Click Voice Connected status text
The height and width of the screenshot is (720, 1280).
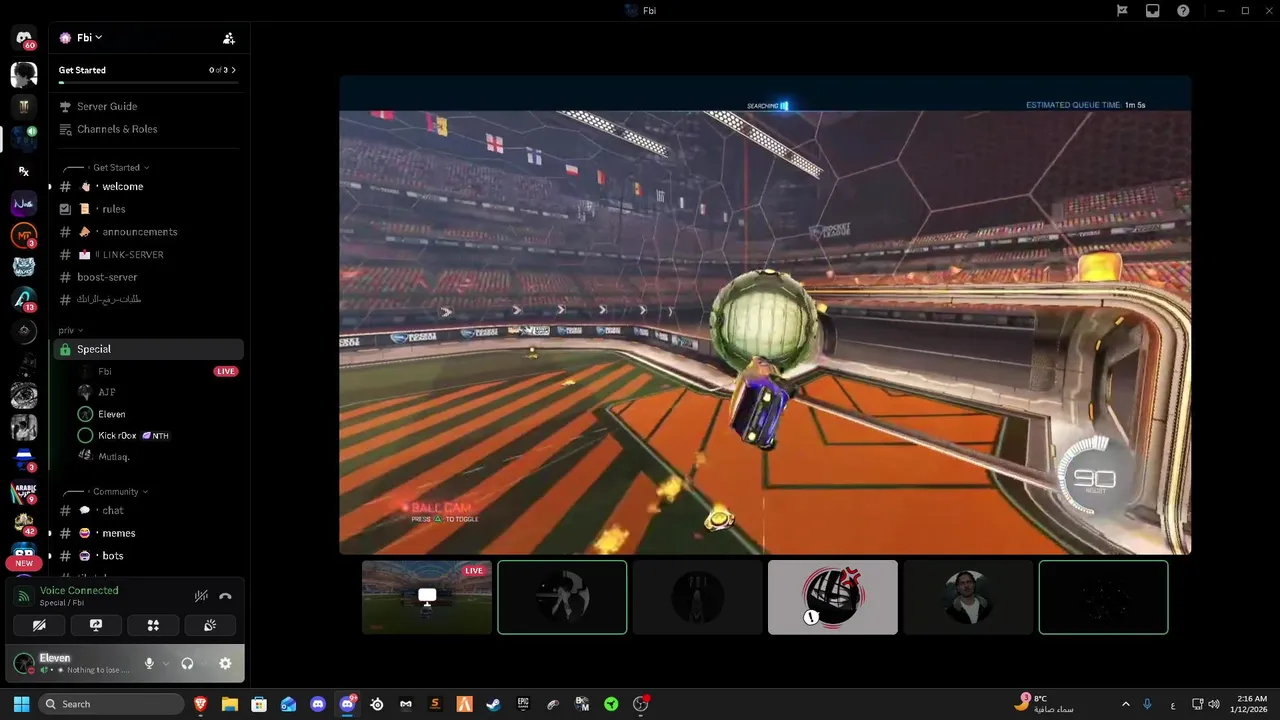pos(79,590)
